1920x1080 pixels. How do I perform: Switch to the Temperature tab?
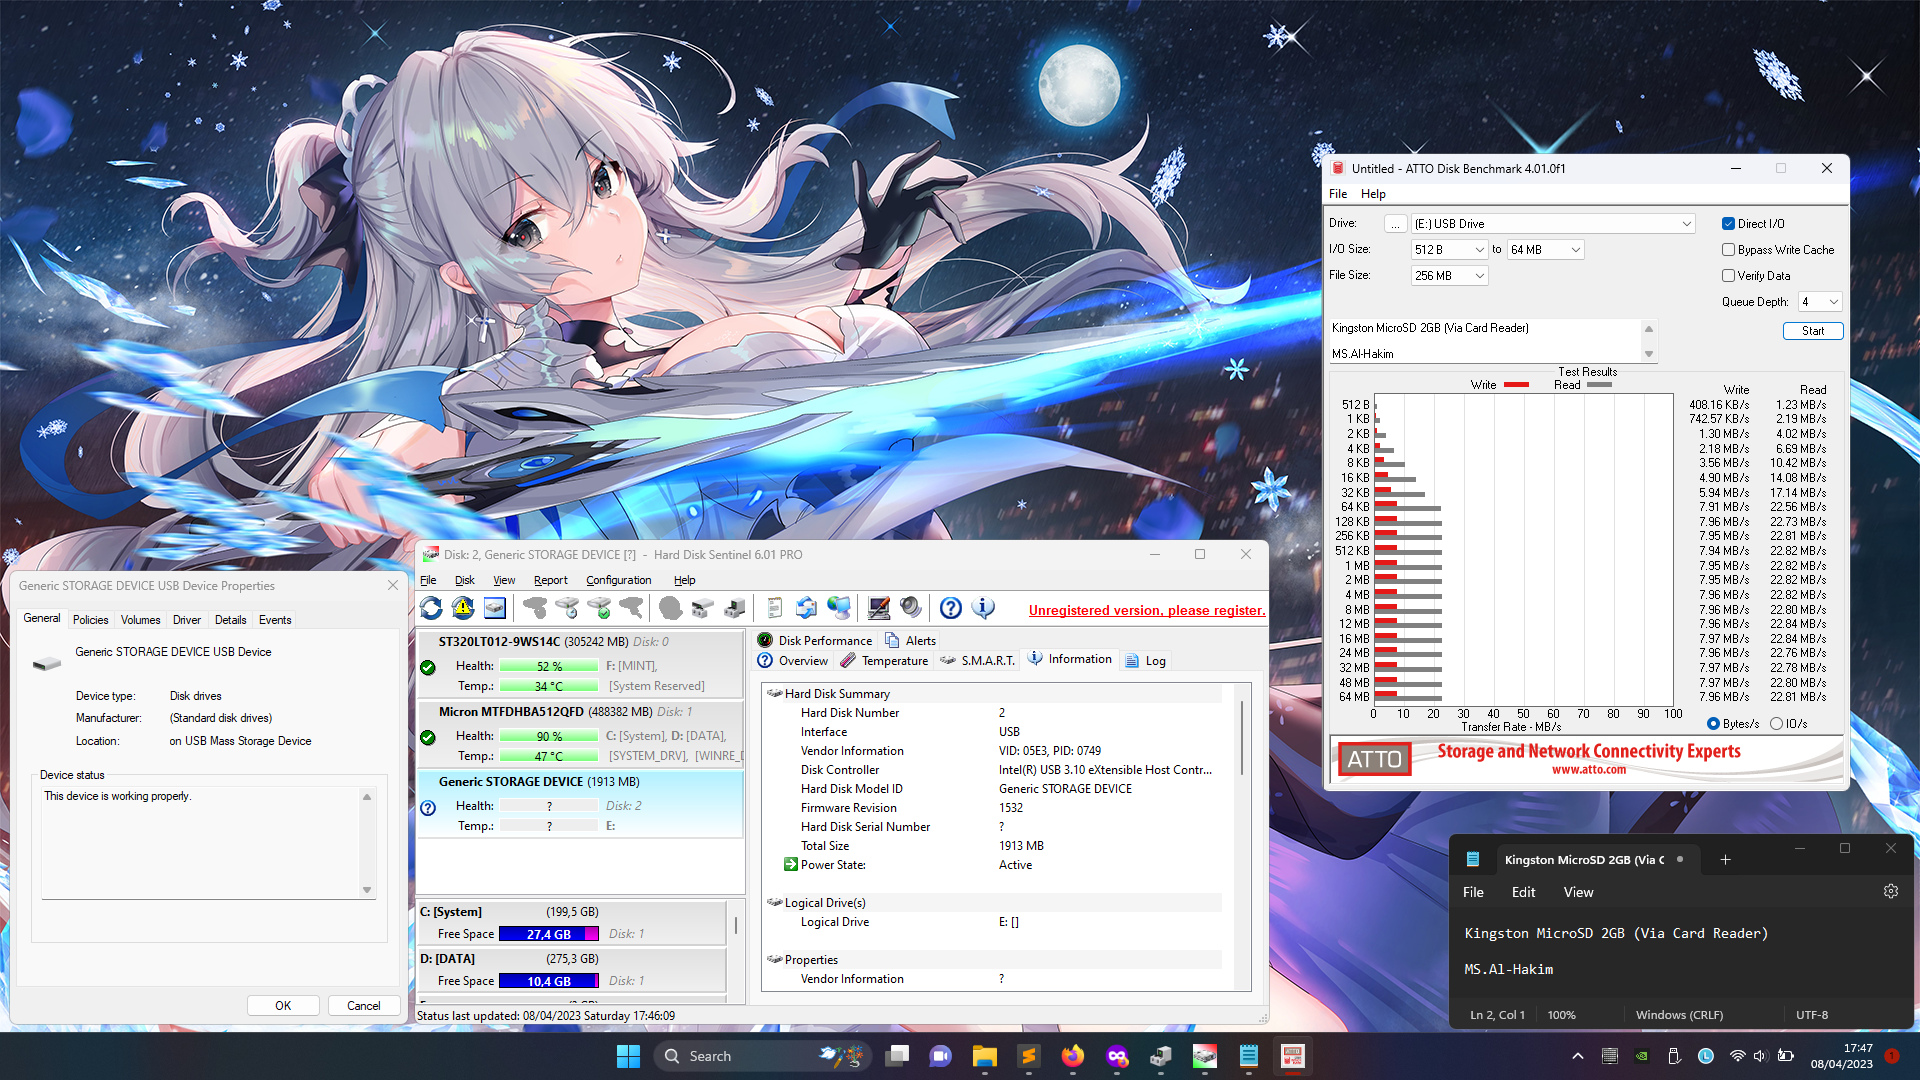tap(885, 661)
